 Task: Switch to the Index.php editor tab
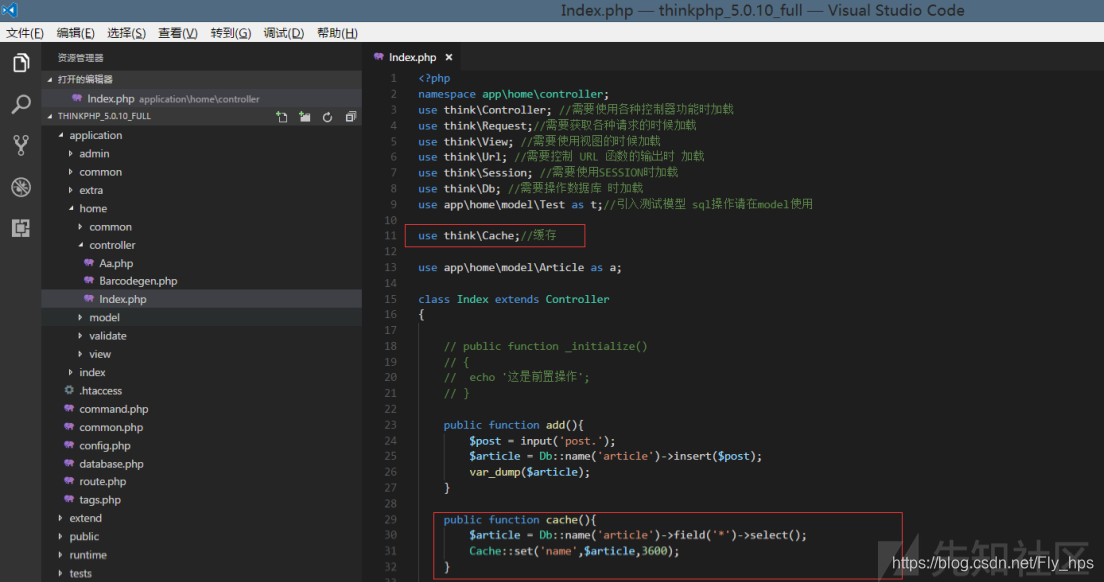coord(413,58)
